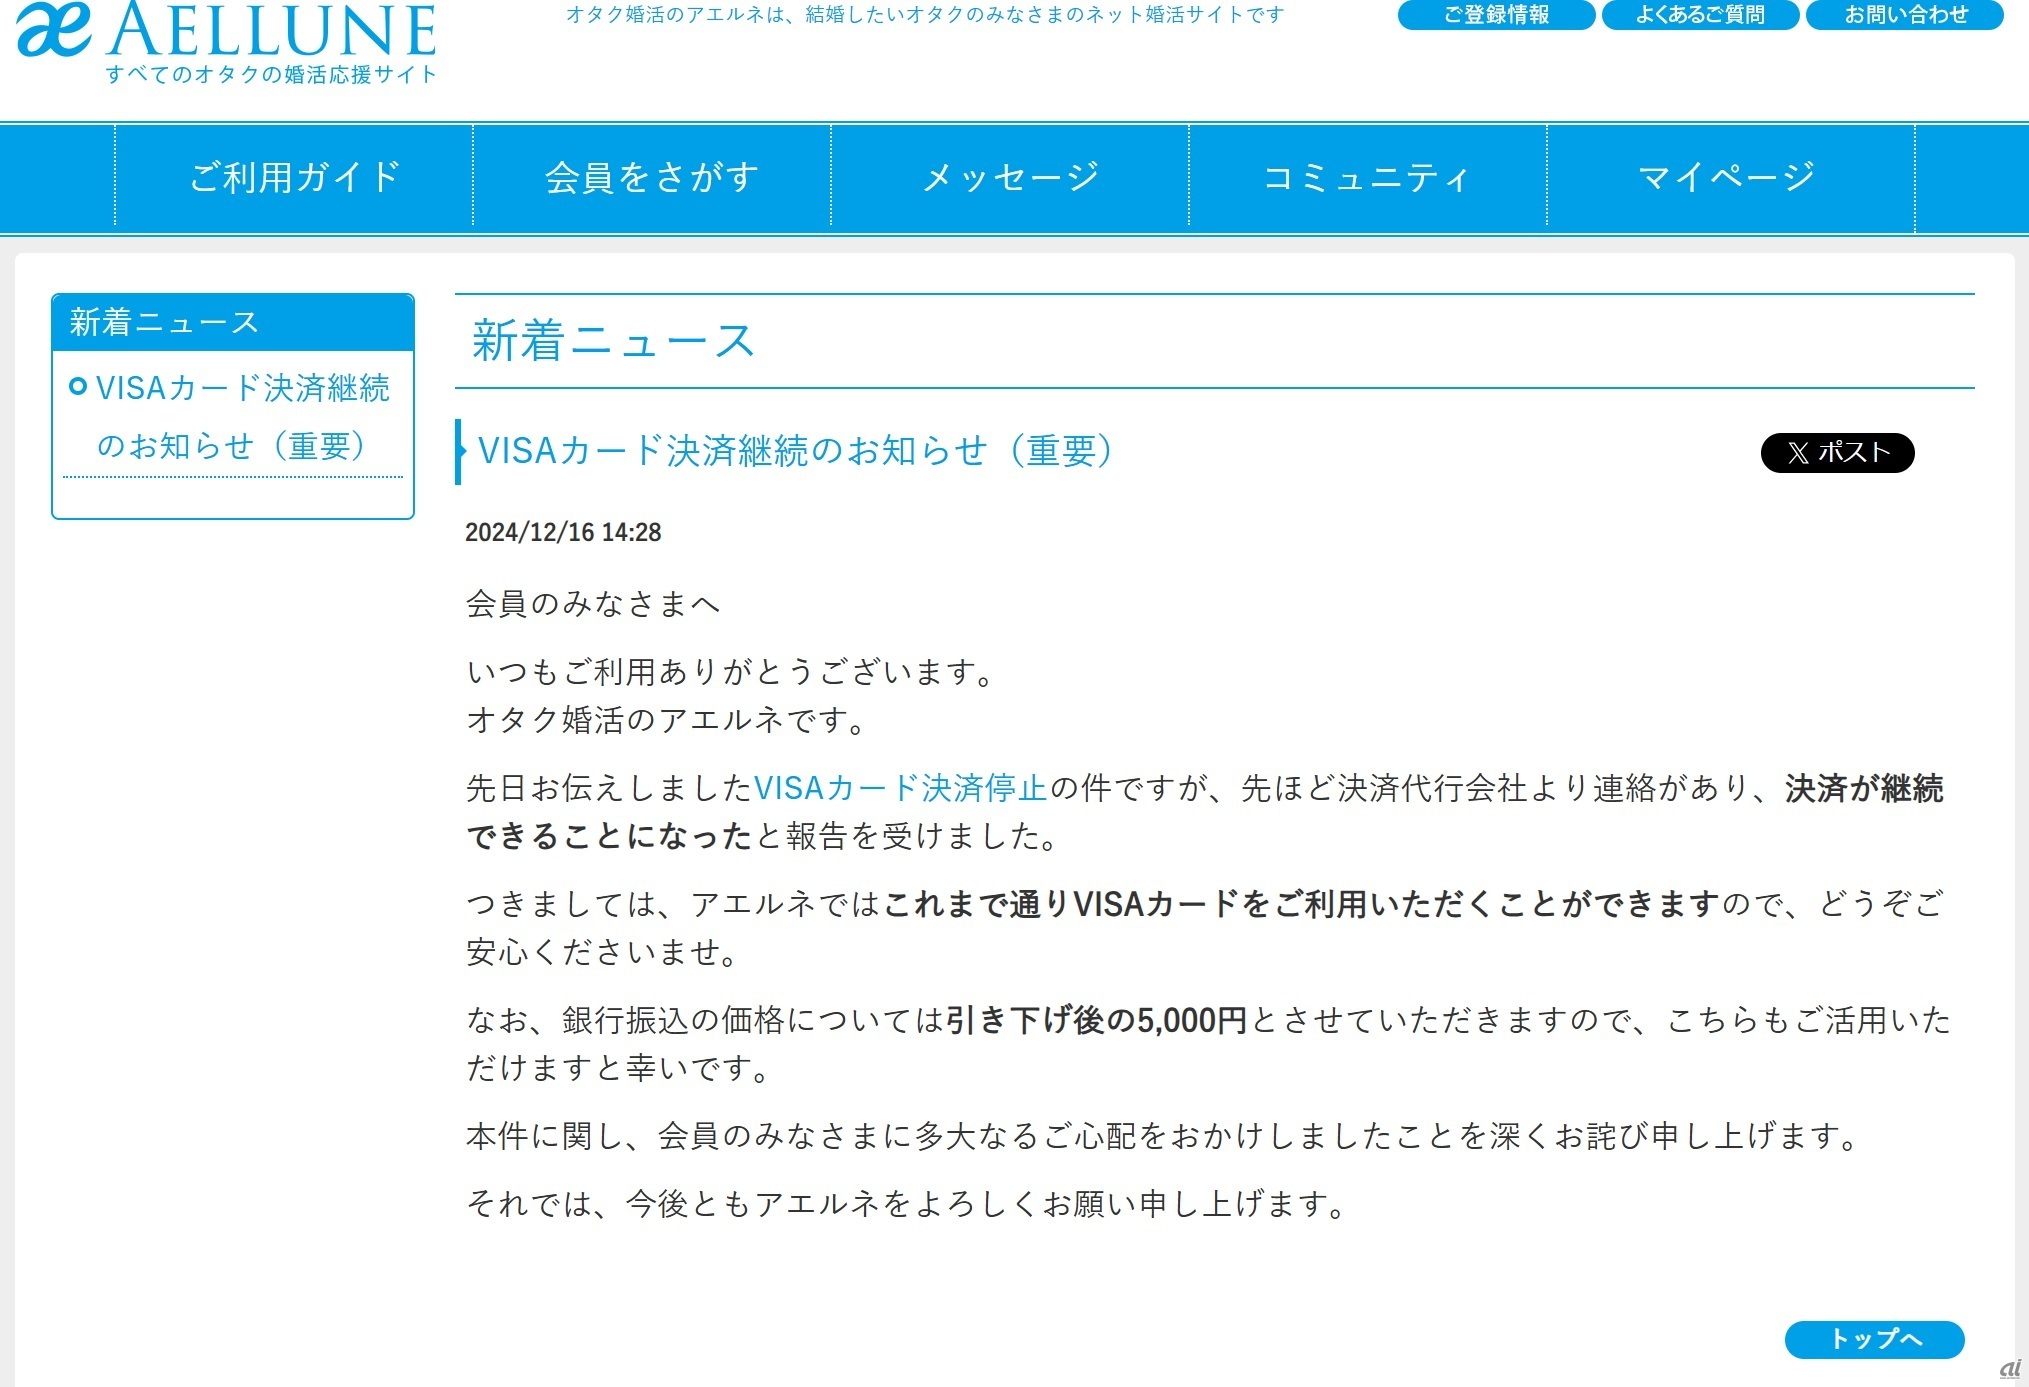
Task: Click the apology sentence 本件に関し、会員のみなさまに
Action: pos(1165,1136)
